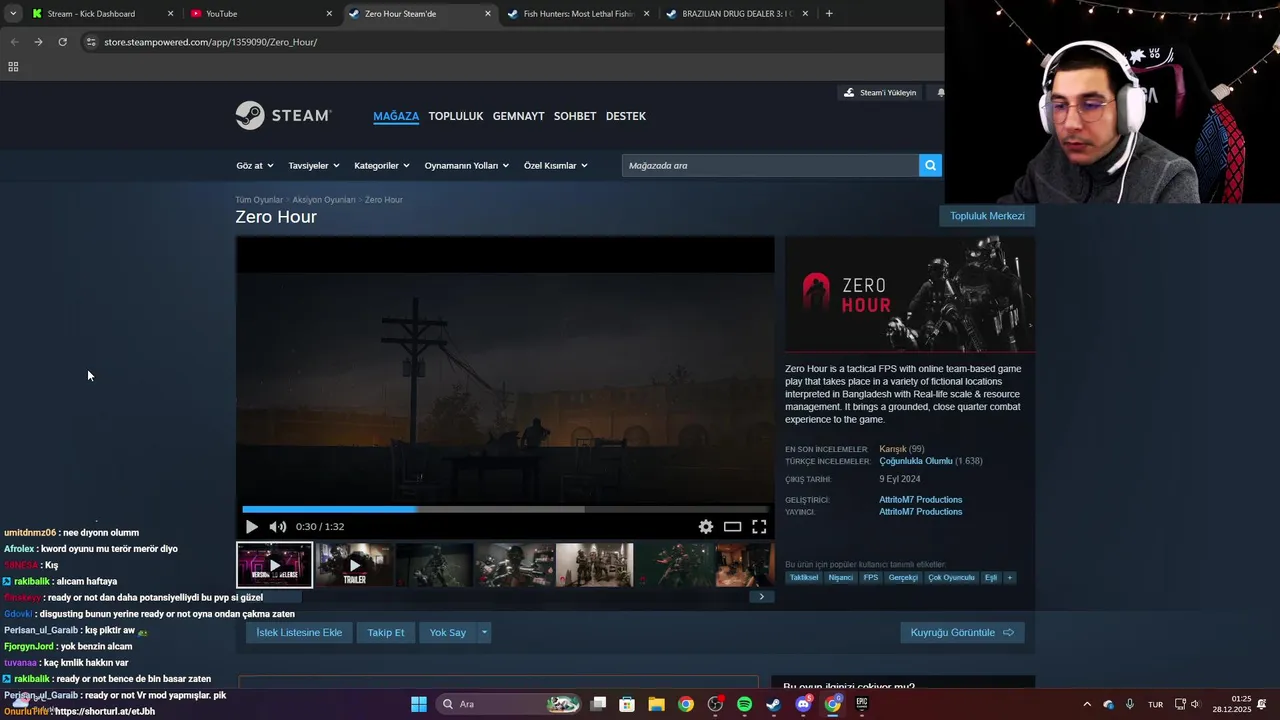
Task: Play the Zero Hour trailer video
Action: pyautogui.click(x=251, y=527)
